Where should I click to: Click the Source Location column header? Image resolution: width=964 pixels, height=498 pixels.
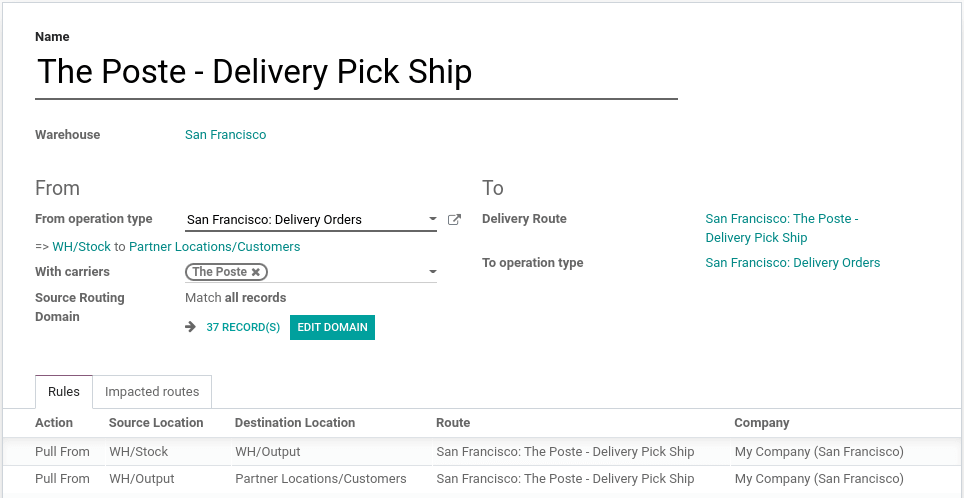[x=156, y=423]
